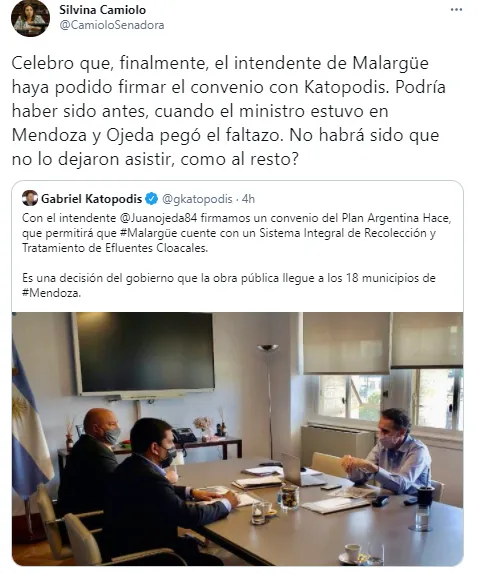Open the @gkatopodis handle

[197, 199]
